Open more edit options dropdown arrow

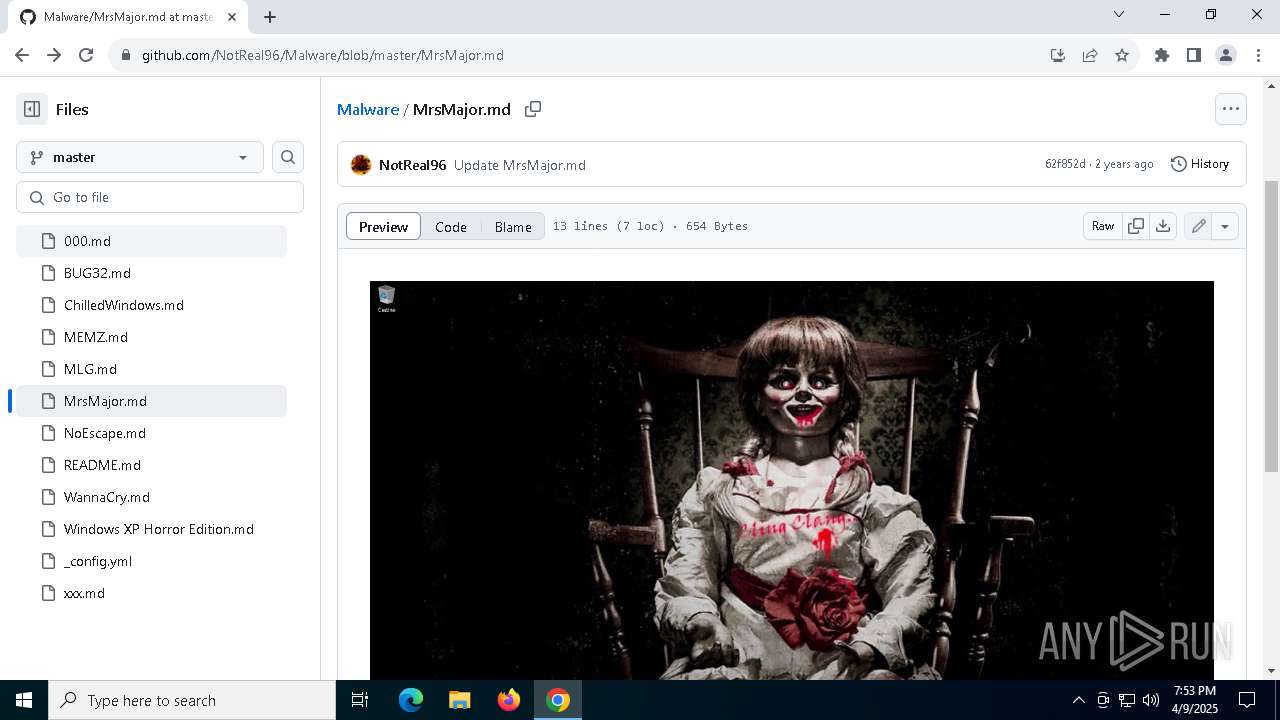point(1225,226)
